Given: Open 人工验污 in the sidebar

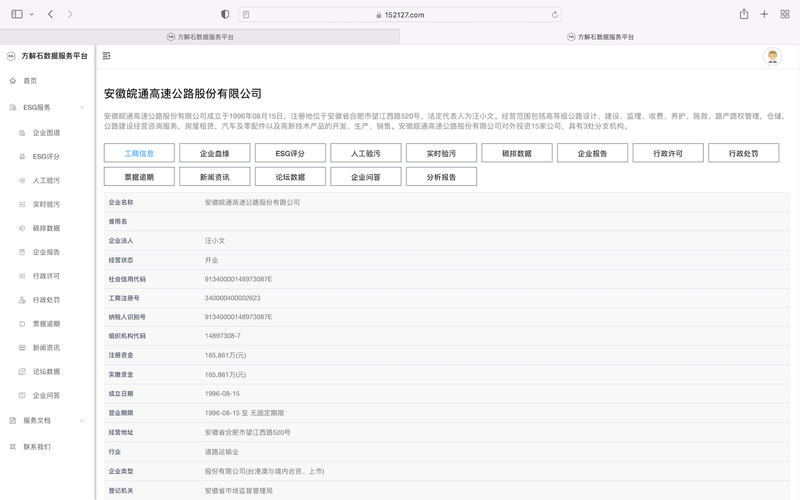Looking at the screenshot, I should point(47,180).
